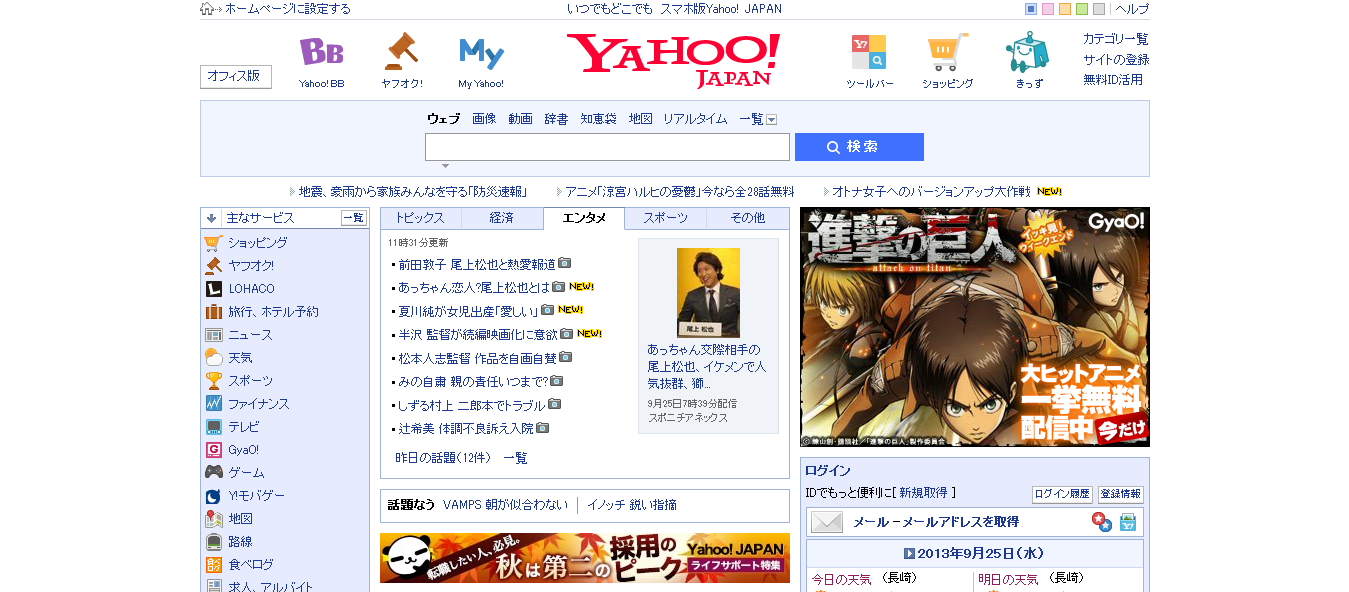This screenshot has height=592, width=1349.
Task: Click the 地図 map icon in services list
Action: coord(213,519)
